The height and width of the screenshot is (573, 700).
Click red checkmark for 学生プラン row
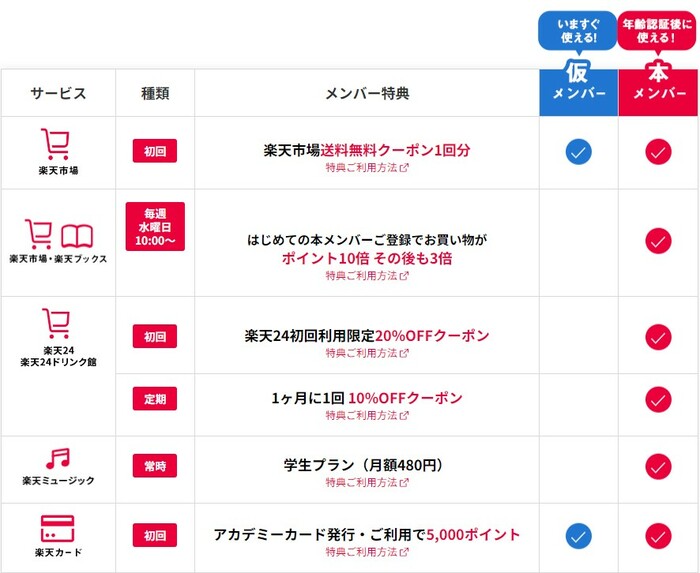point(658,467)
